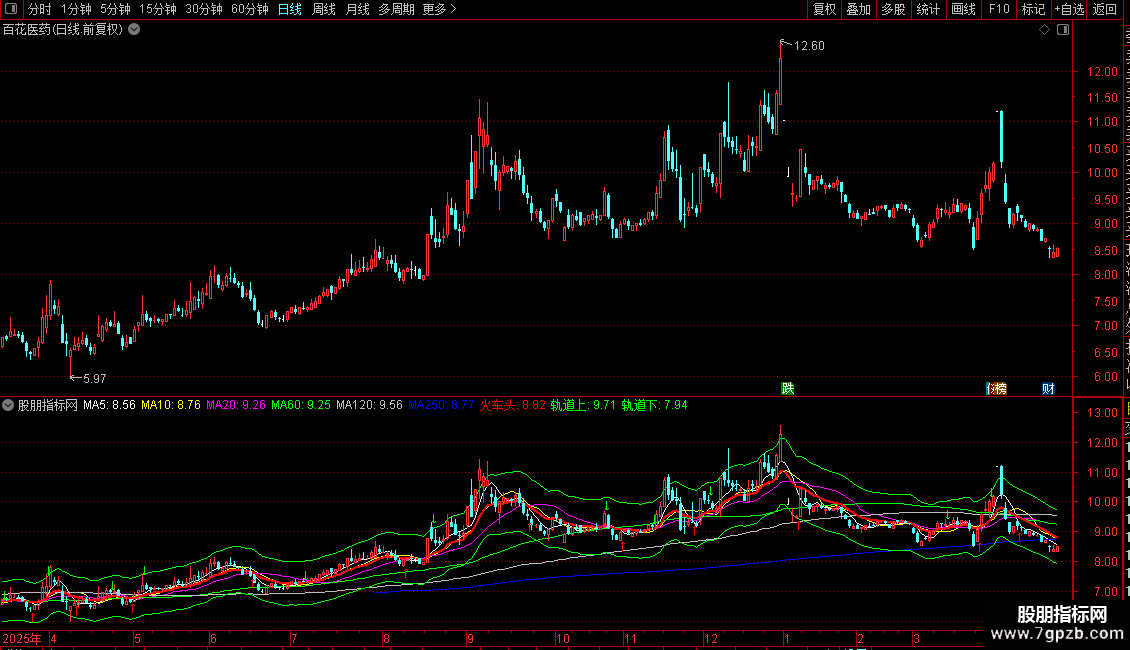The width and height of the screenshot is (1130, 650).
Task: Open the indicator dropdown beside 股朋指标网
Action: [8, 405]
